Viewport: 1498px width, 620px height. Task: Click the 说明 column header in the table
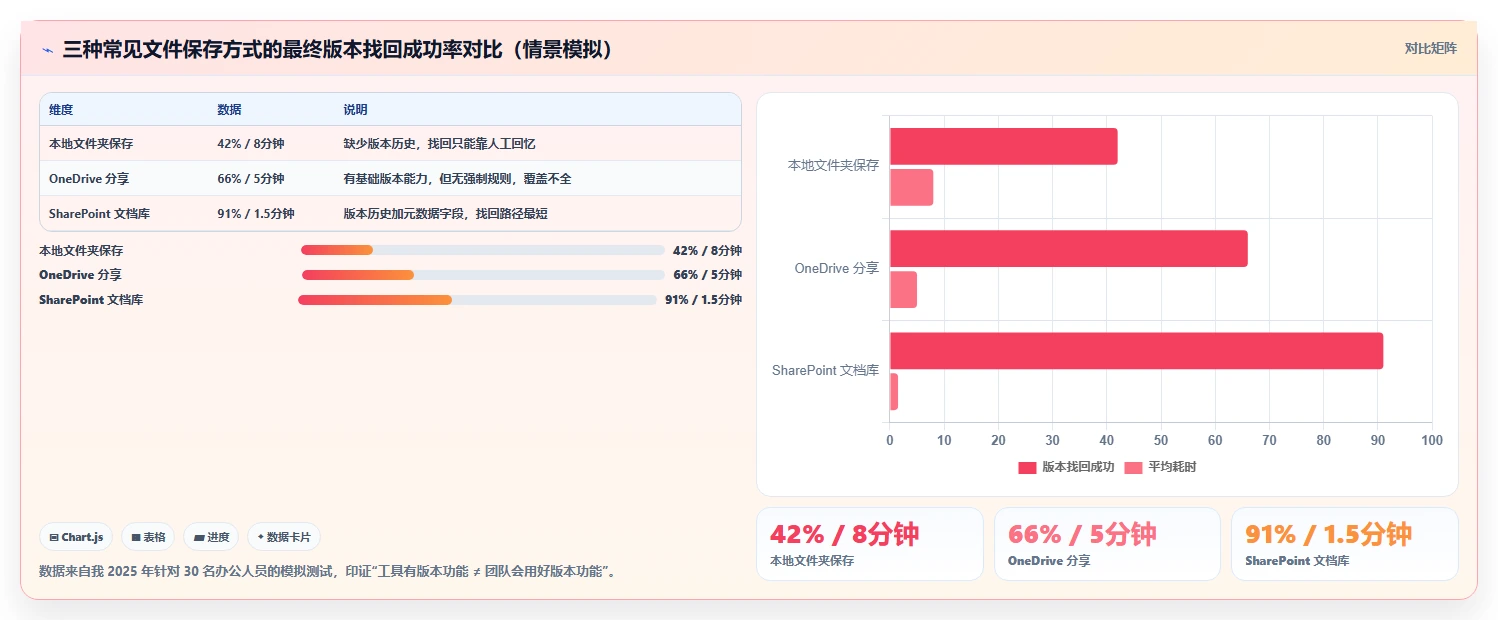[355, 110]
